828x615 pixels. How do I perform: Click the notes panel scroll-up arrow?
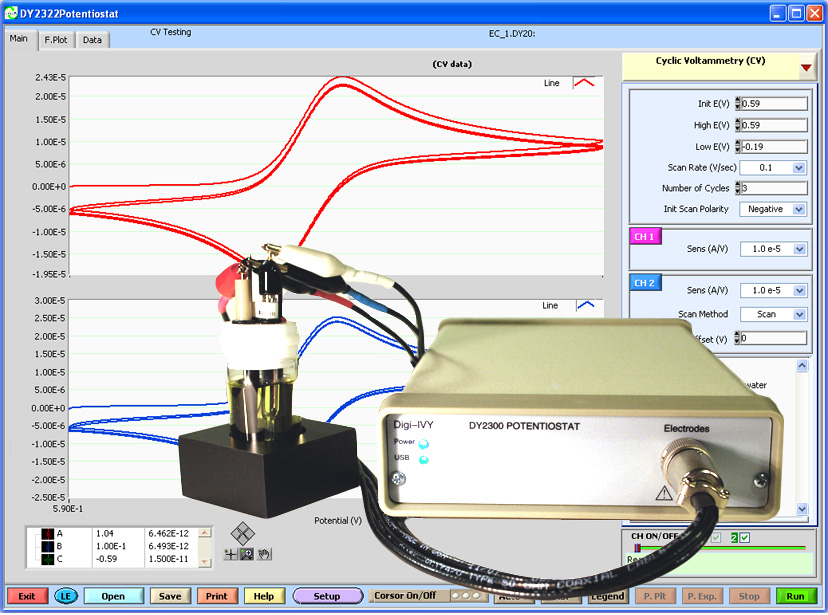click(802, 365)
